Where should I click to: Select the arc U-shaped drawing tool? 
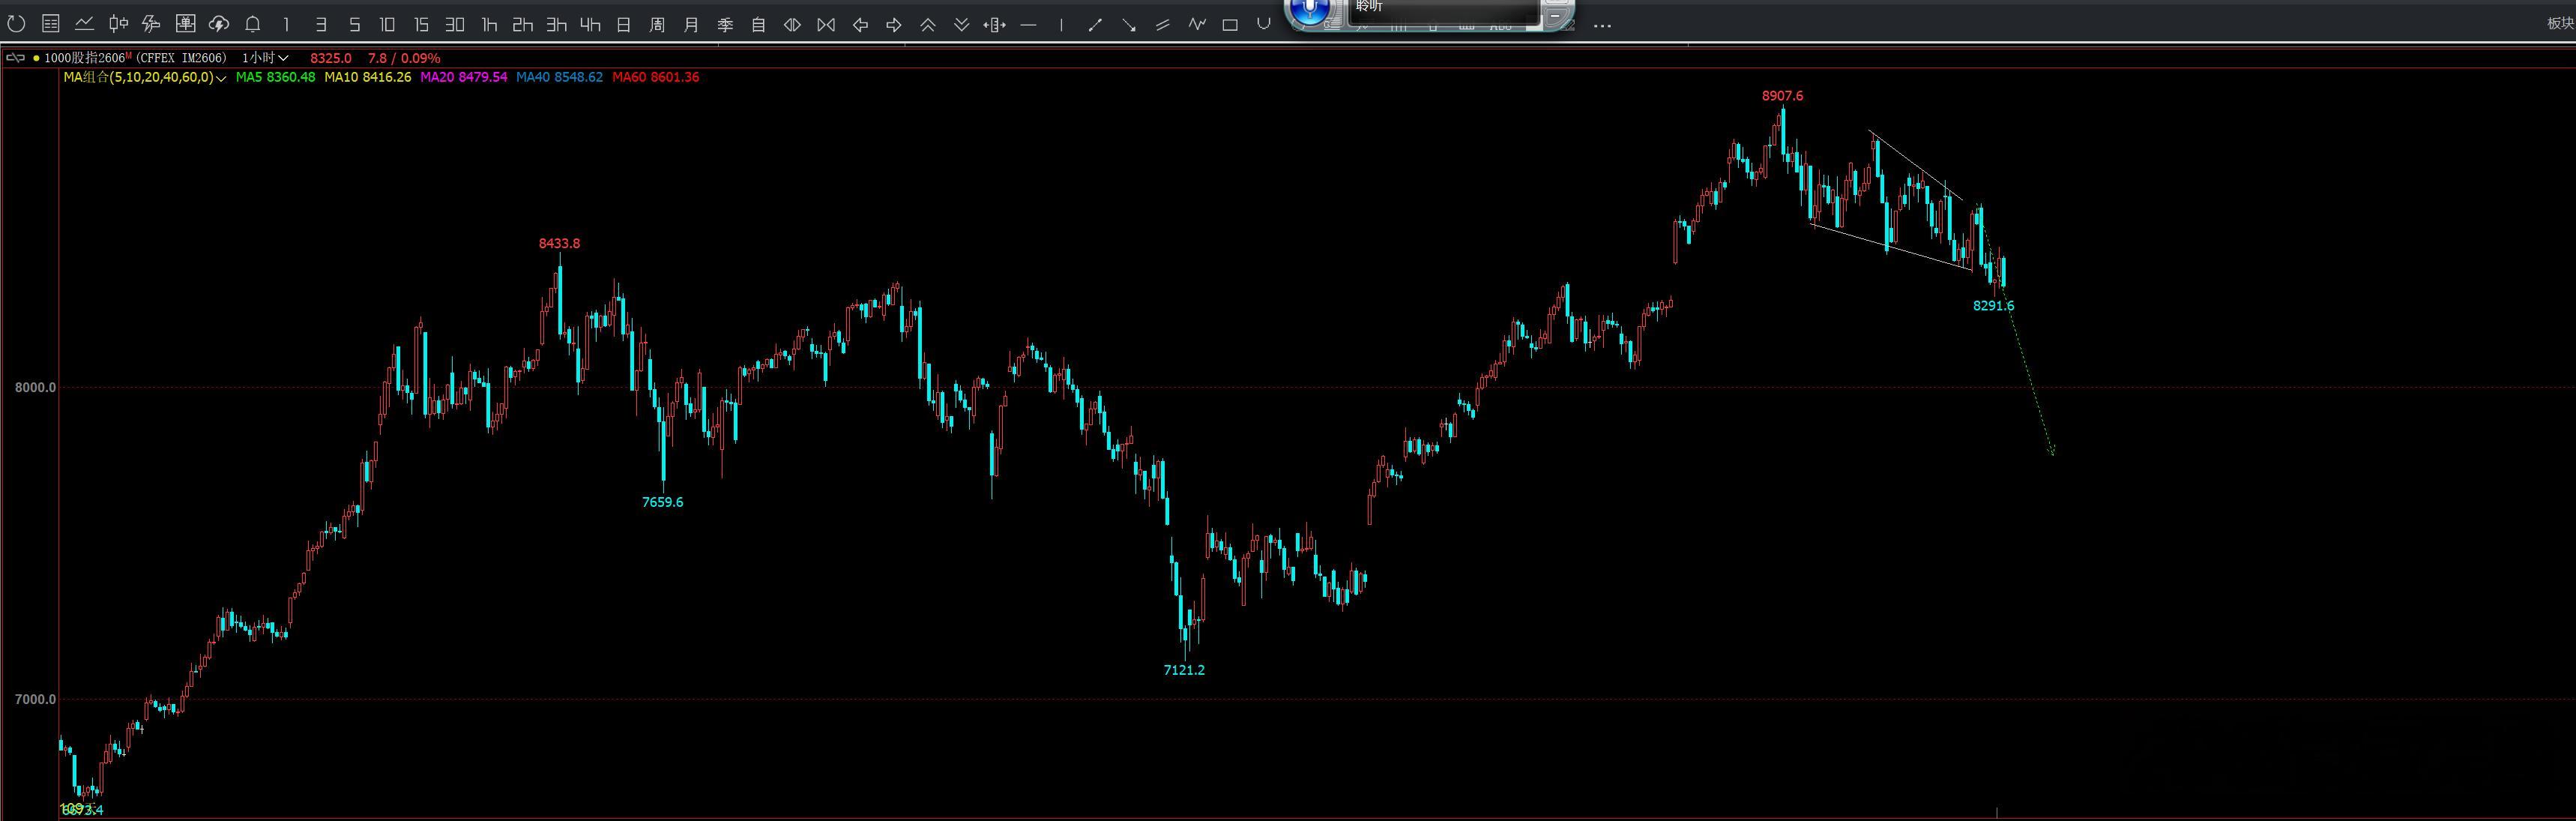(1264, 24)
